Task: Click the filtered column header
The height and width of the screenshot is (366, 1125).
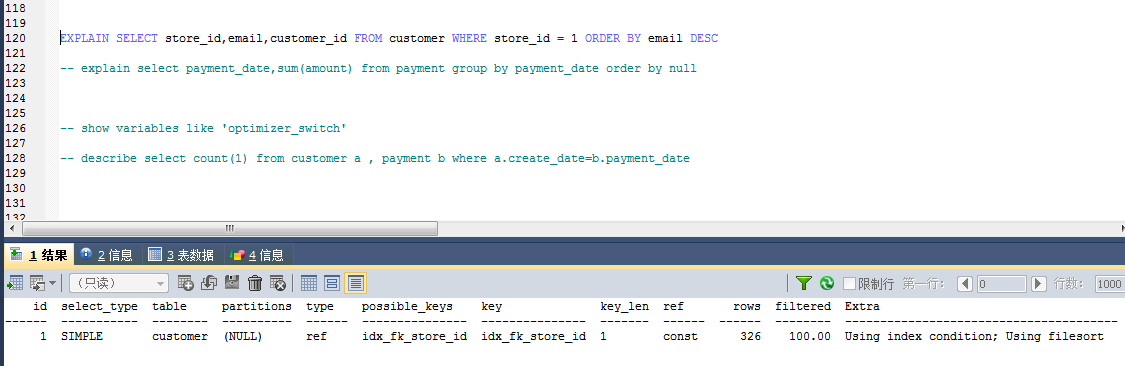Action: click(803, 306)
